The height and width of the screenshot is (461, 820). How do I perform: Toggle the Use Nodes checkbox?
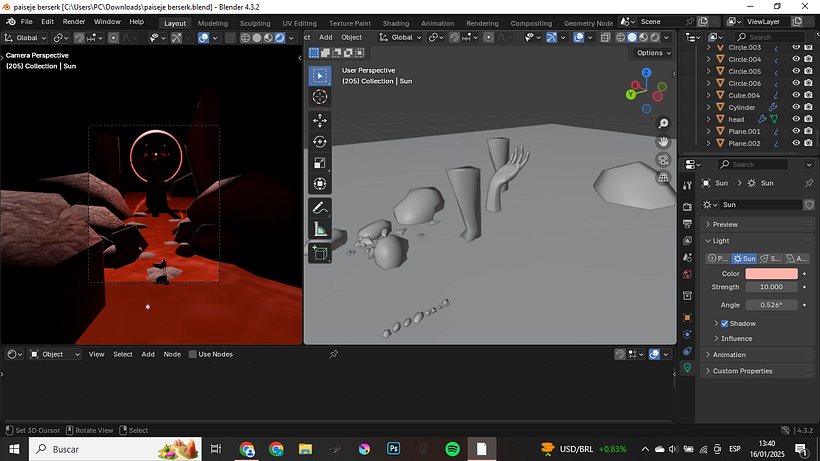coord(192,354)
